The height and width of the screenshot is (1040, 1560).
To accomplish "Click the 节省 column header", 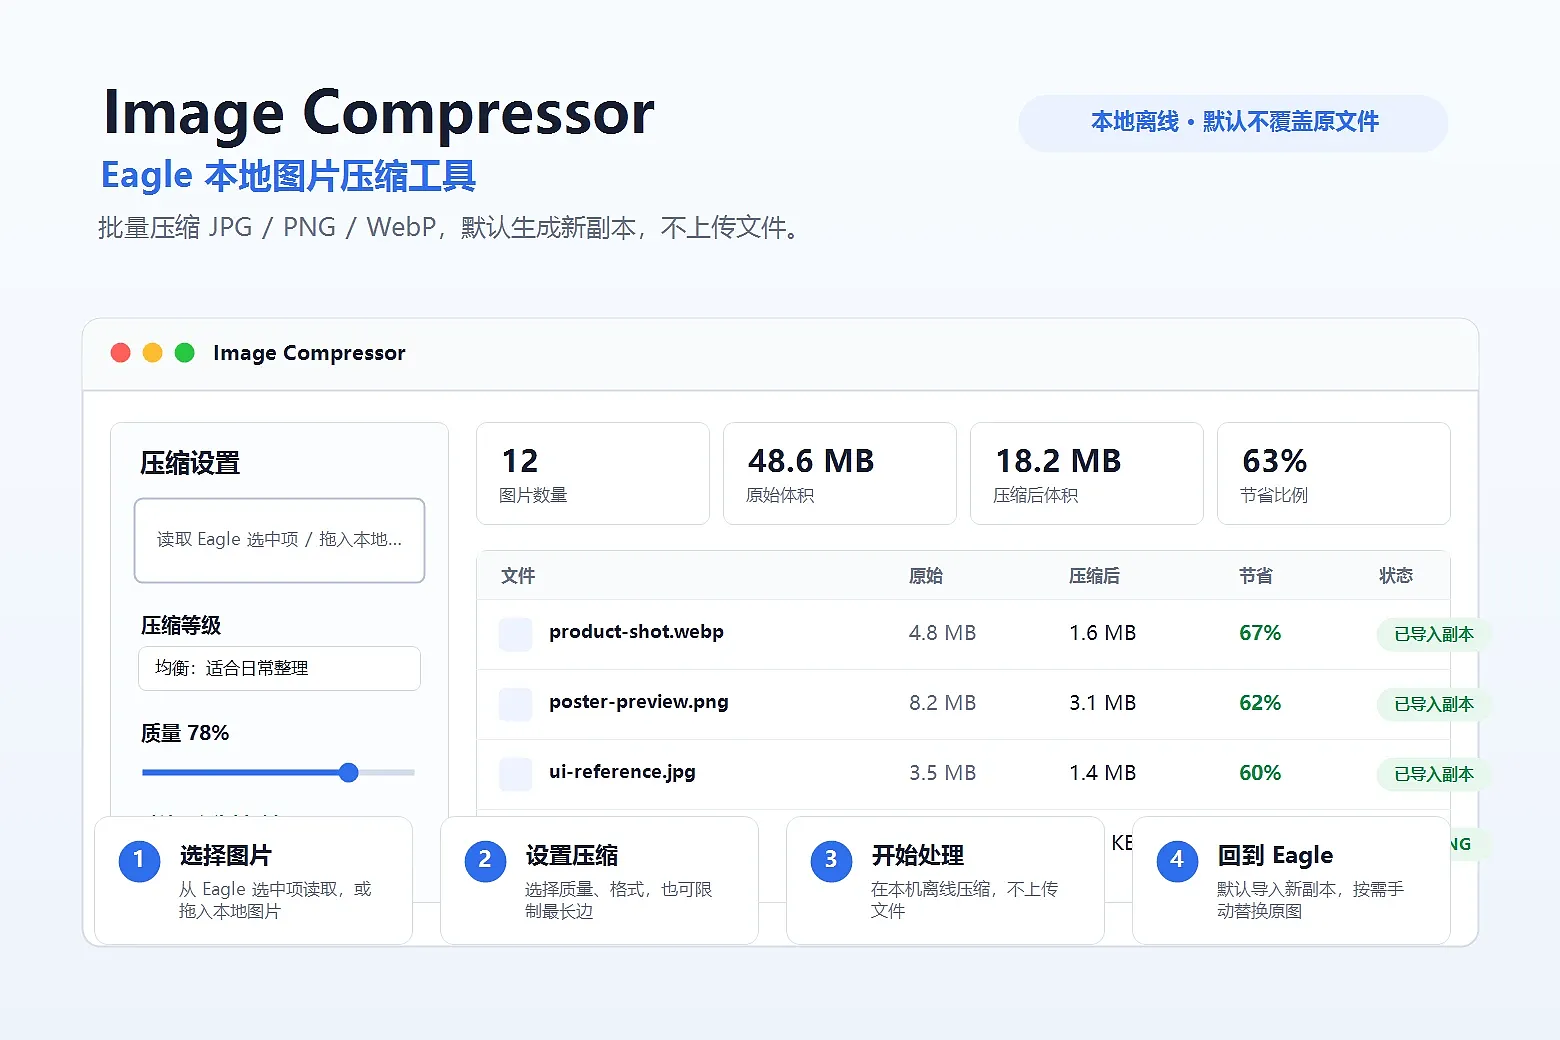I will (1256, 576).
